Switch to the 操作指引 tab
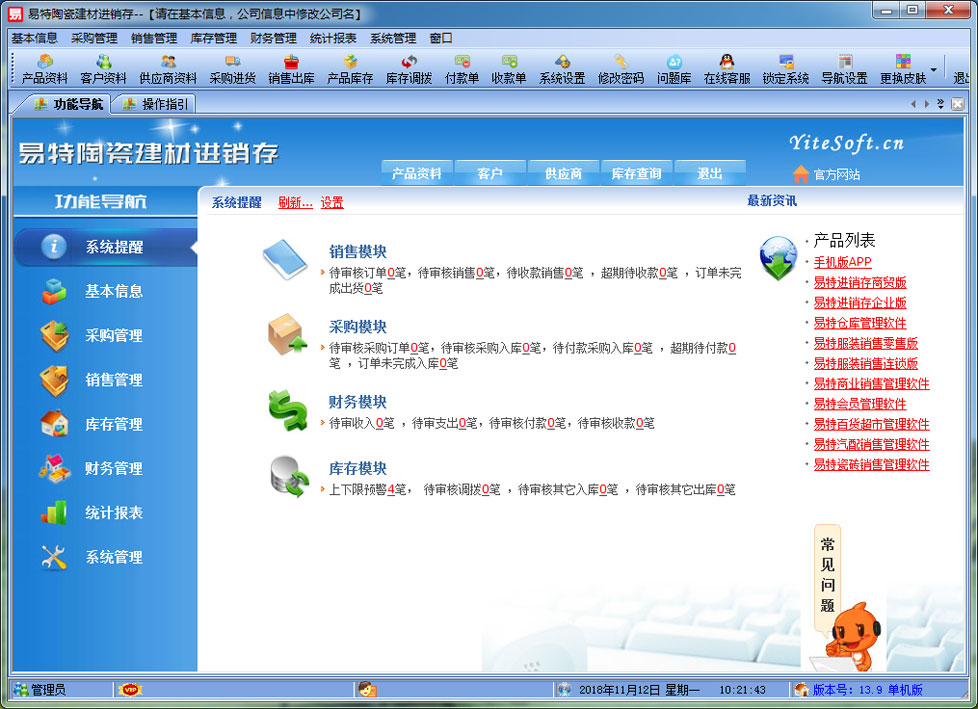The image size is (978, 709). point(155,104)
